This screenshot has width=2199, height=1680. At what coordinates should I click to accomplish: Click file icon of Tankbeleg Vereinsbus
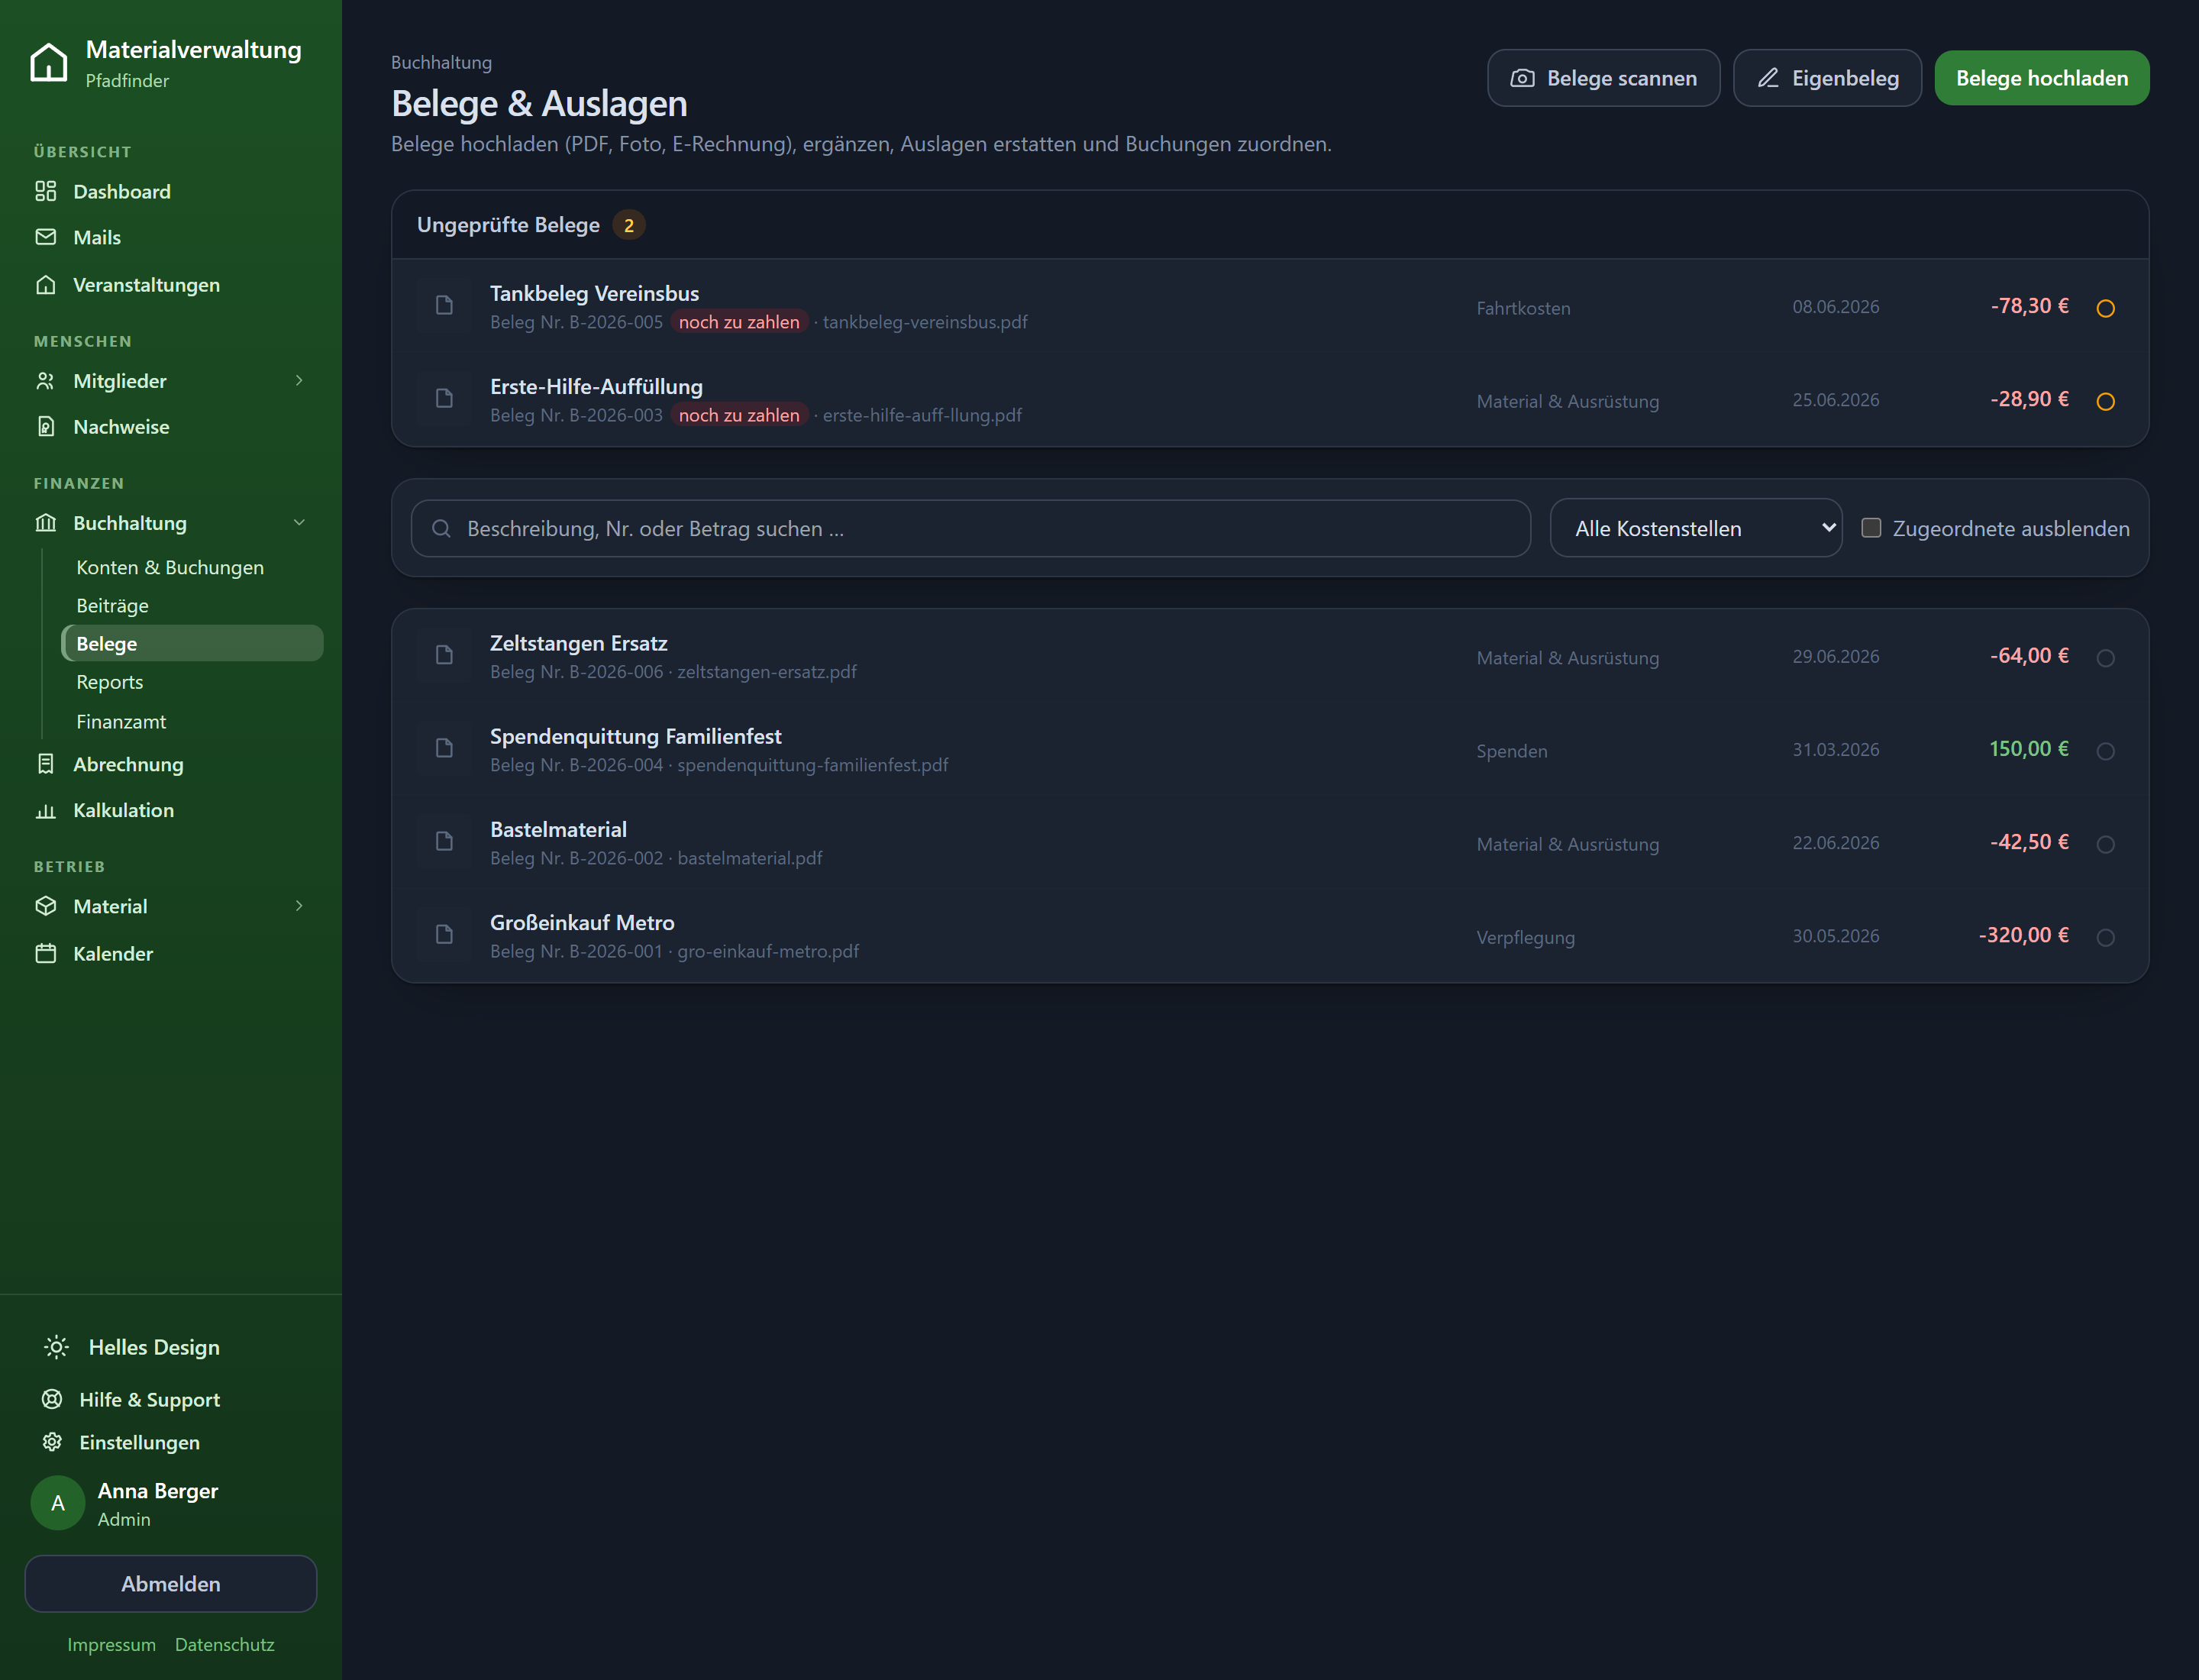click(444, 305)
